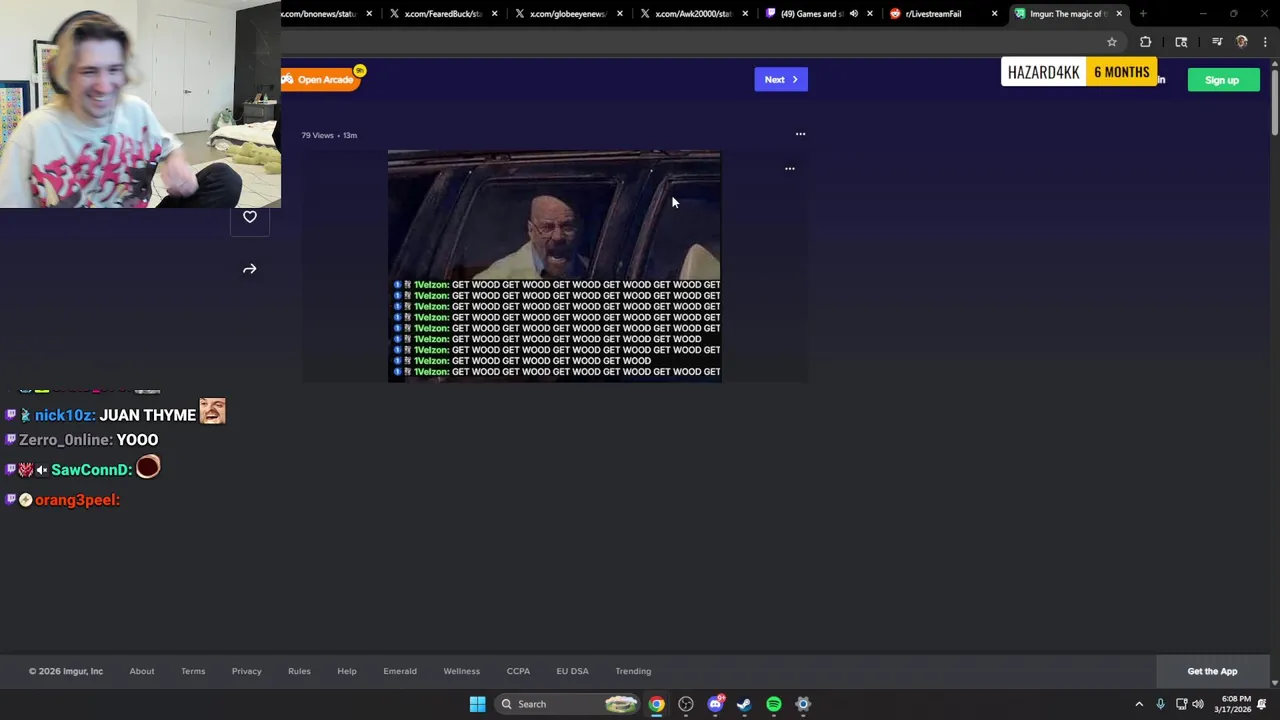Screen dimensions: 1280x720
Task: Close the Imgur tab
Action: [1119, 14]
